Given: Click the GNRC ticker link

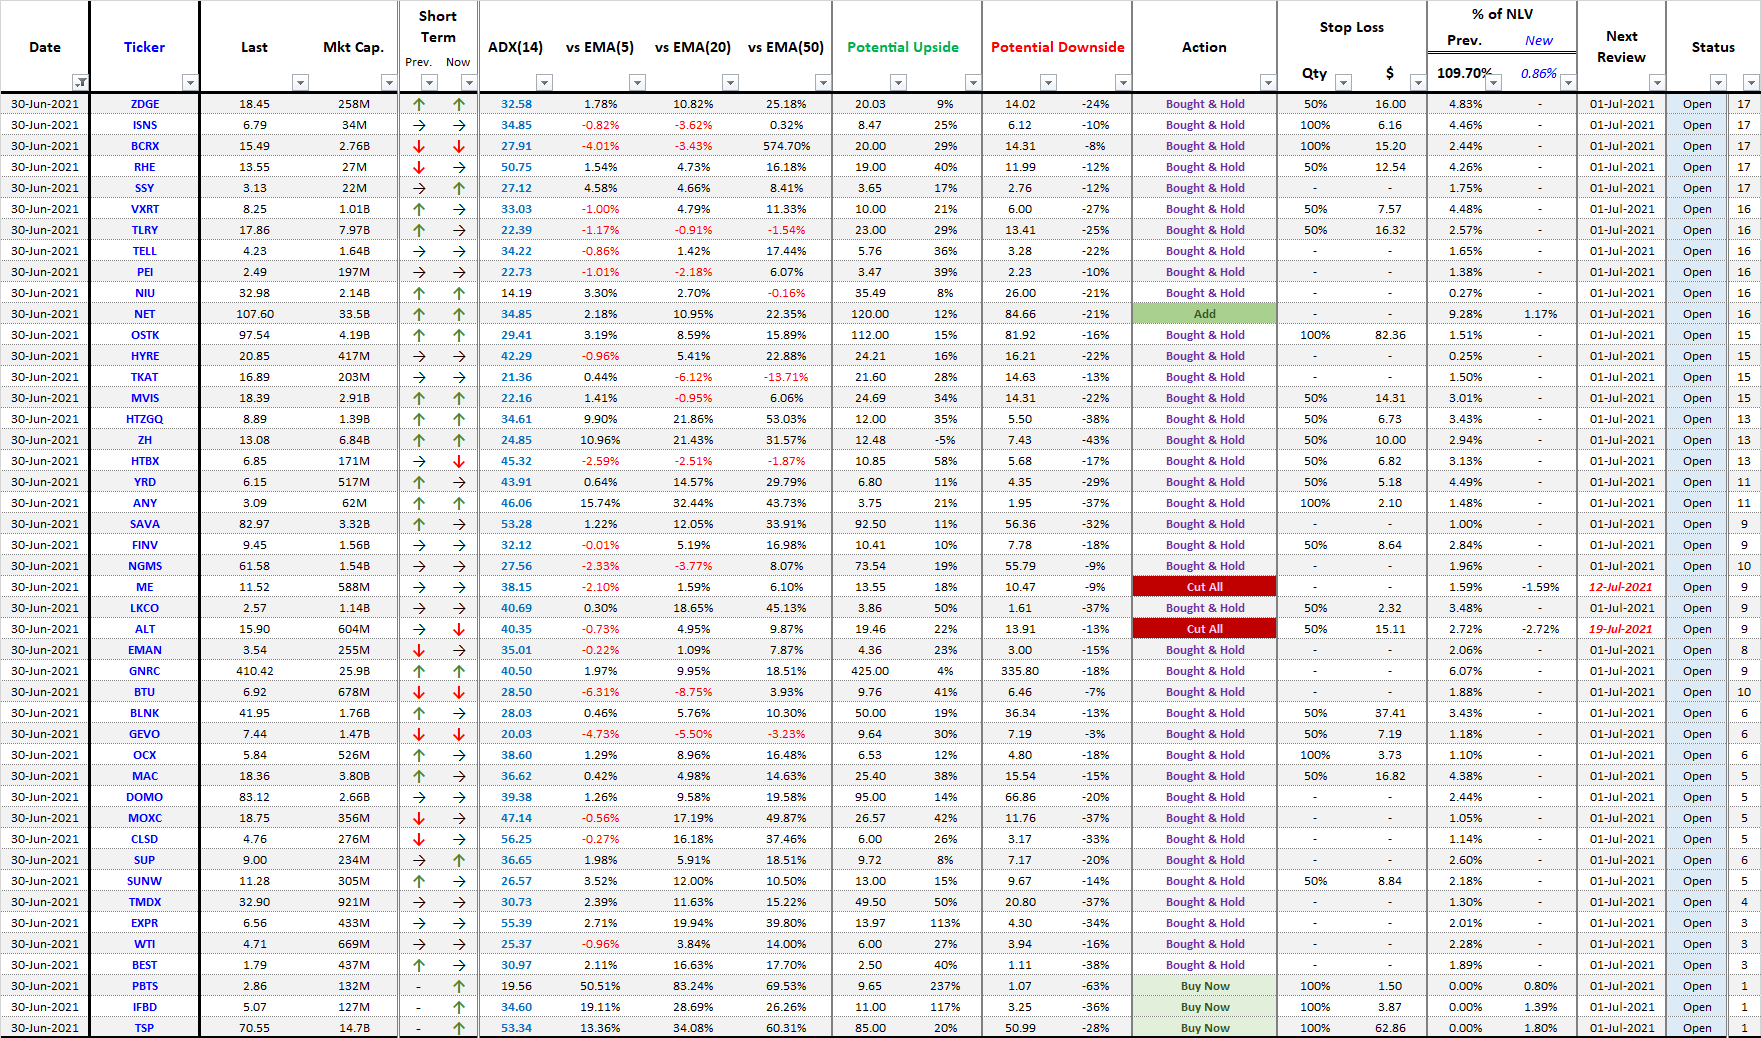Looking at the screenshot, I should (145, 671).
